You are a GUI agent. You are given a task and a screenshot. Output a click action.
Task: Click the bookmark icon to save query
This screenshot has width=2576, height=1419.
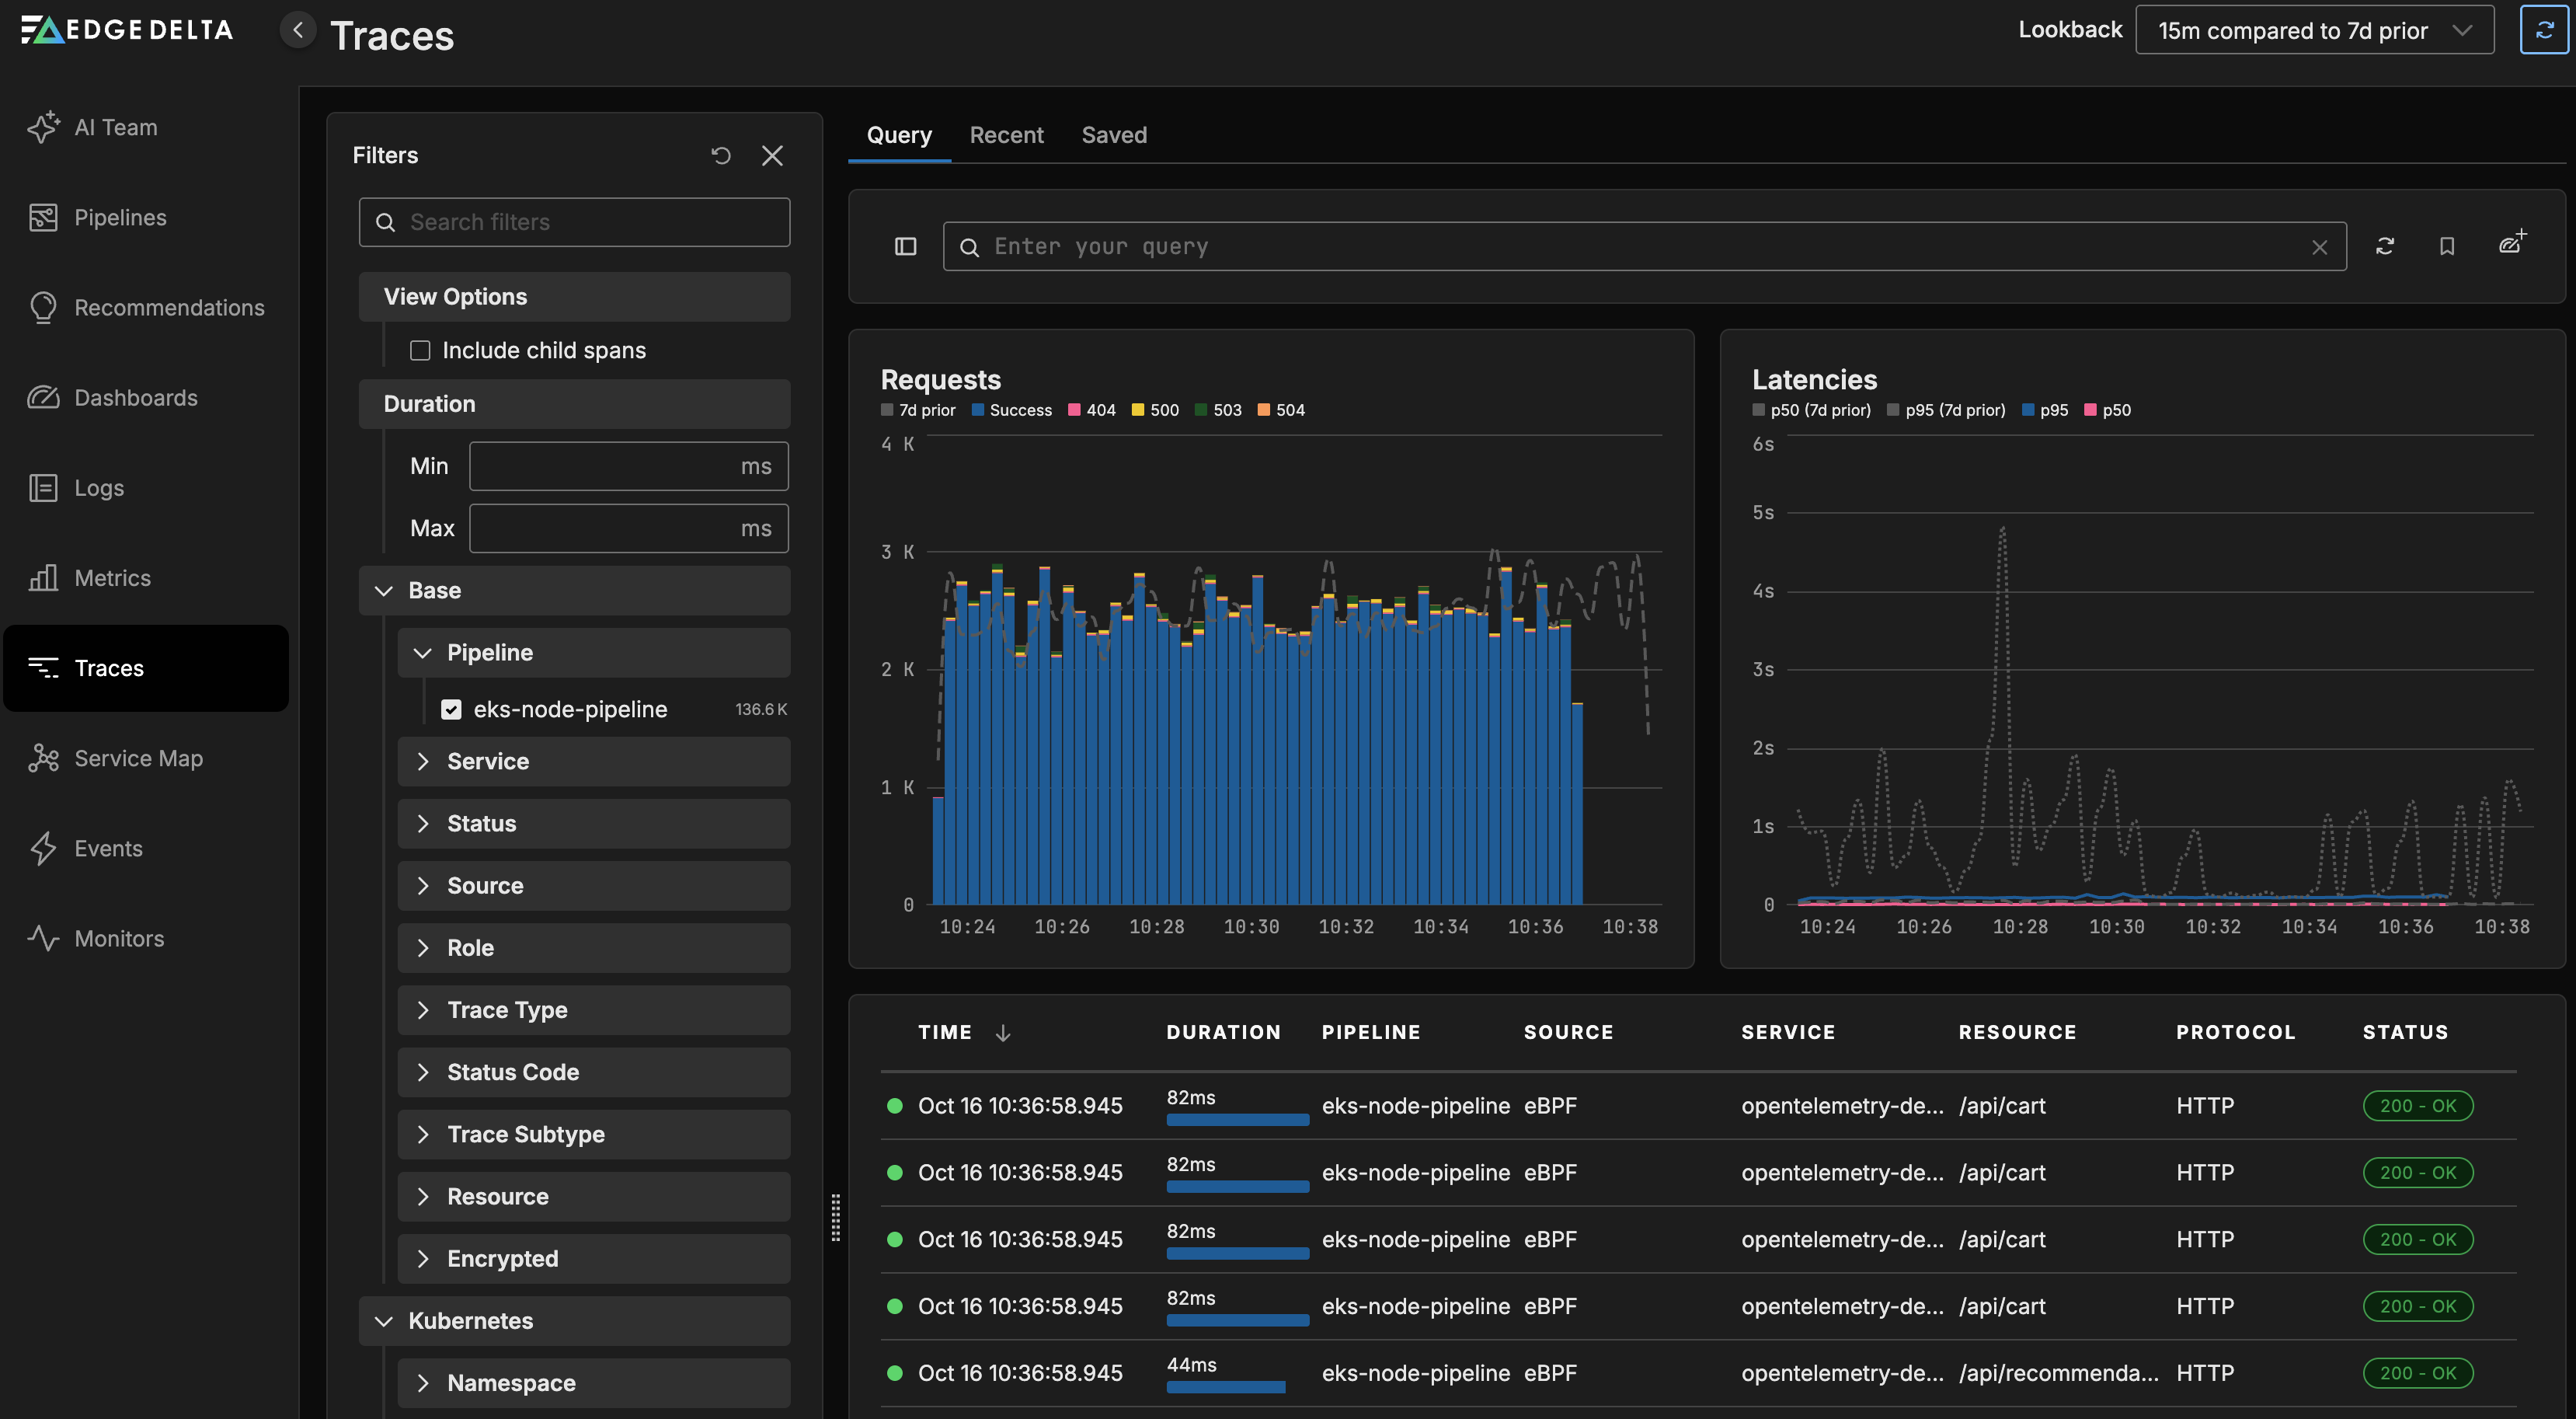coord(2446,246)
